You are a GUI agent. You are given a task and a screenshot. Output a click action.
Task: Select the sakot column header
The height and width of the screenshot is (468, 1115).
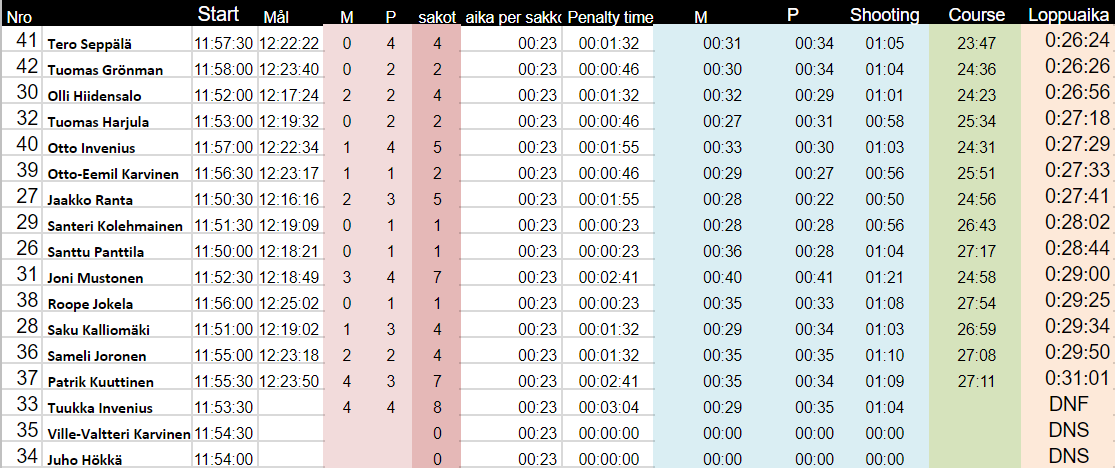tap(437, 18)
